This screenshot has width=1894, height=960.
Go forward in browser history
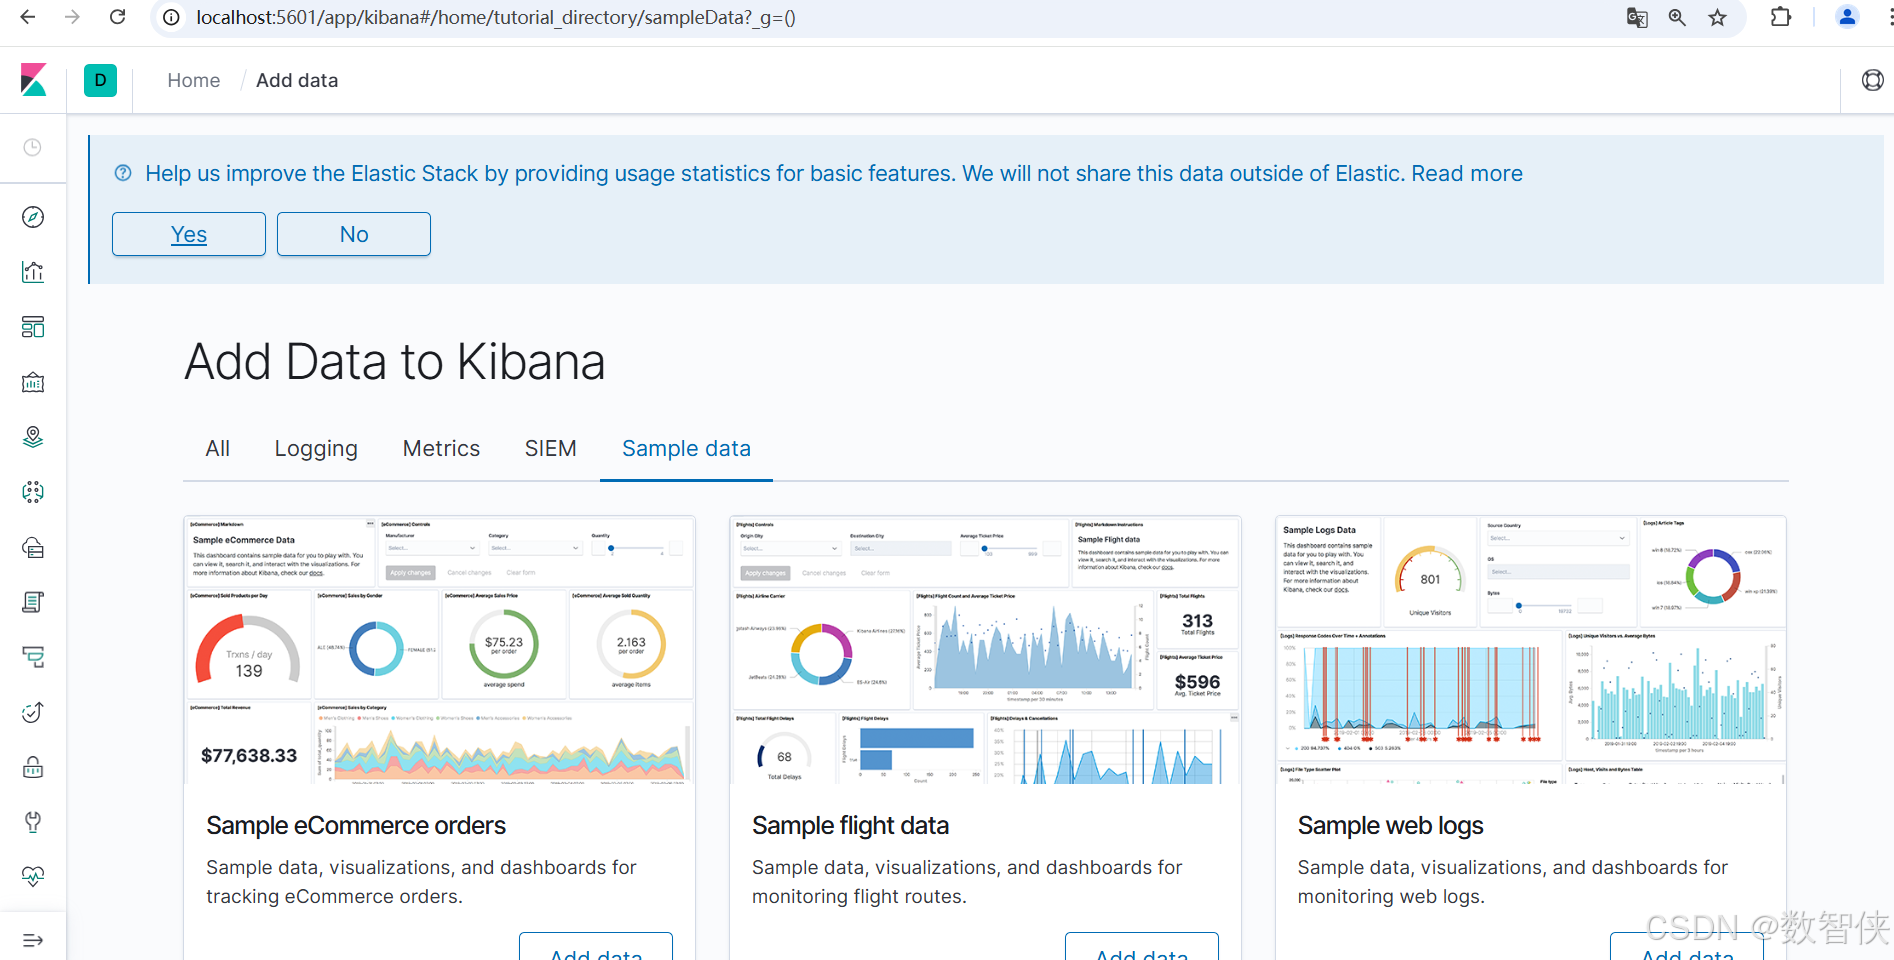72,17
